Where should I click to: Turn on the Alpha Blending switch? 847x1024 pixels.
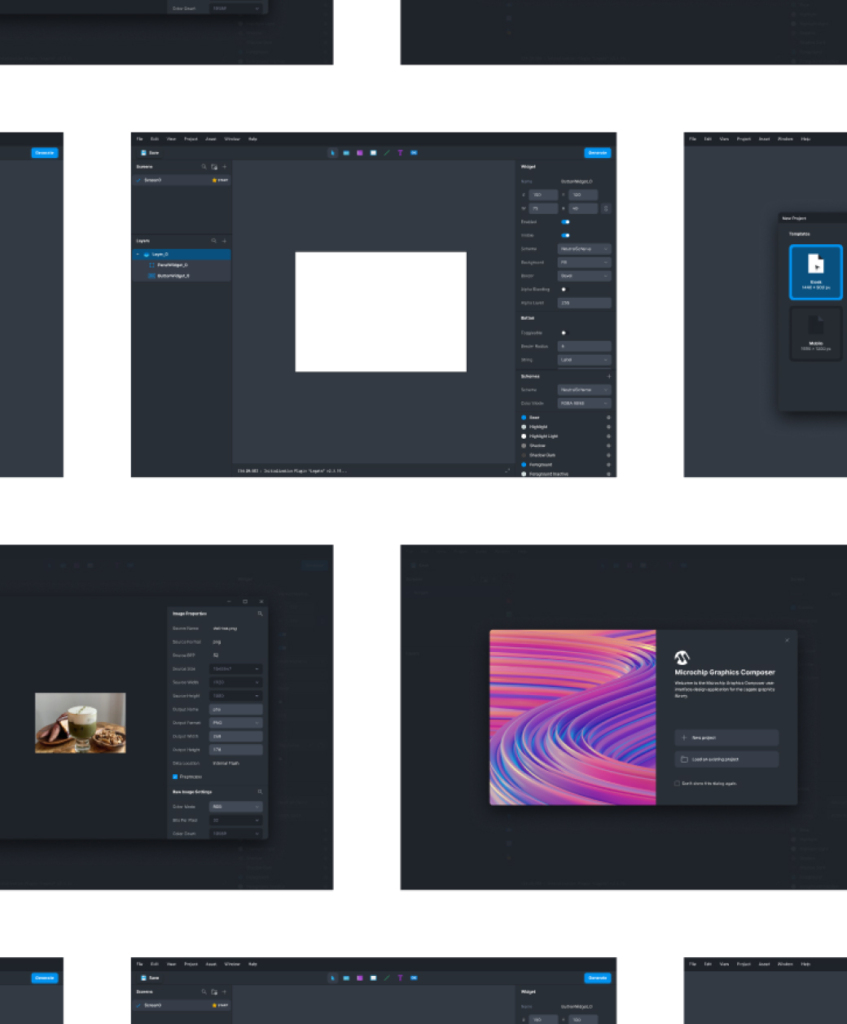pos(564,289)
